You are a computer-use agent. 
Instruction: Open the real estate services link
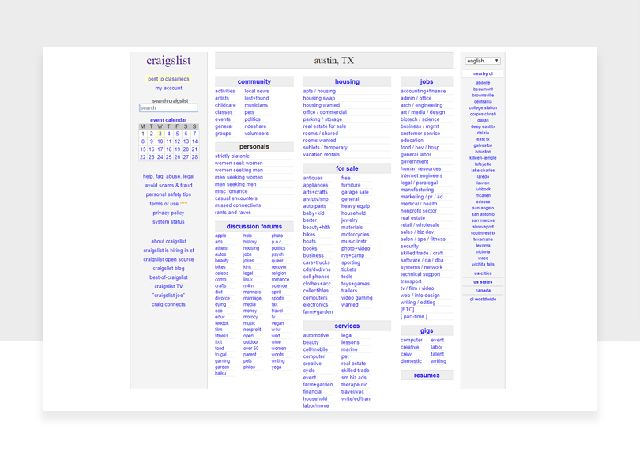(x=353, y=363)
